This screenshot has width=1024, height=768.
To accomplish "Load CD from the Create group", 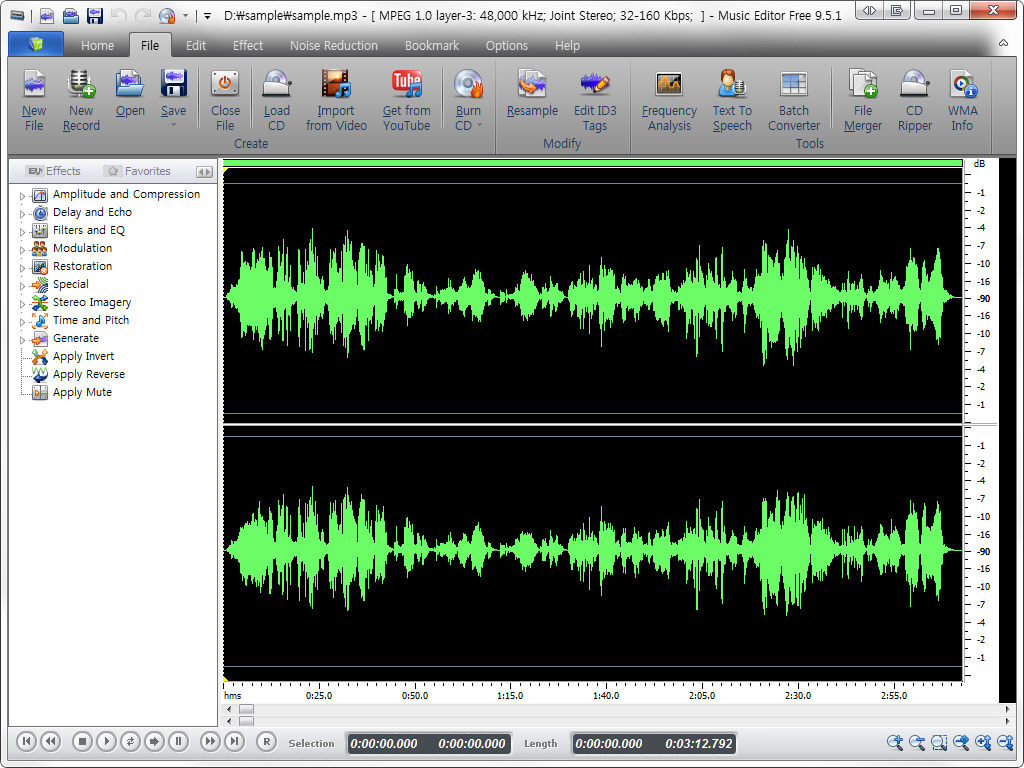I will (276, 100).
